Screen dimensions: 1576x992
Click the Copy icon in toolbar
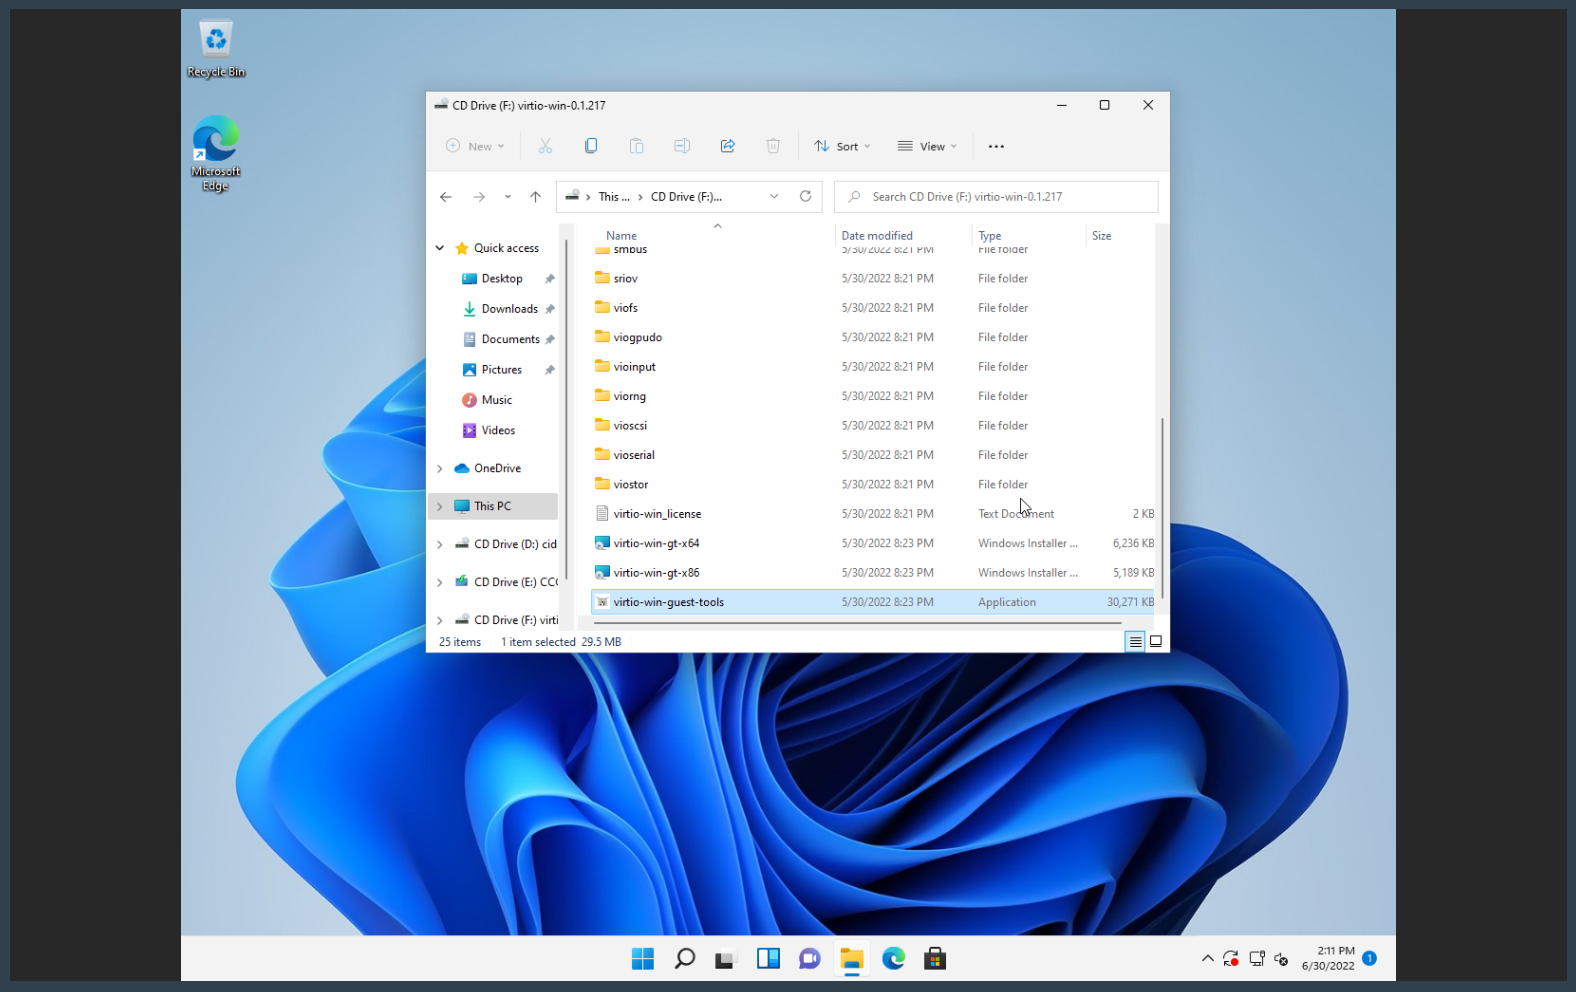(x=591, y=146)
